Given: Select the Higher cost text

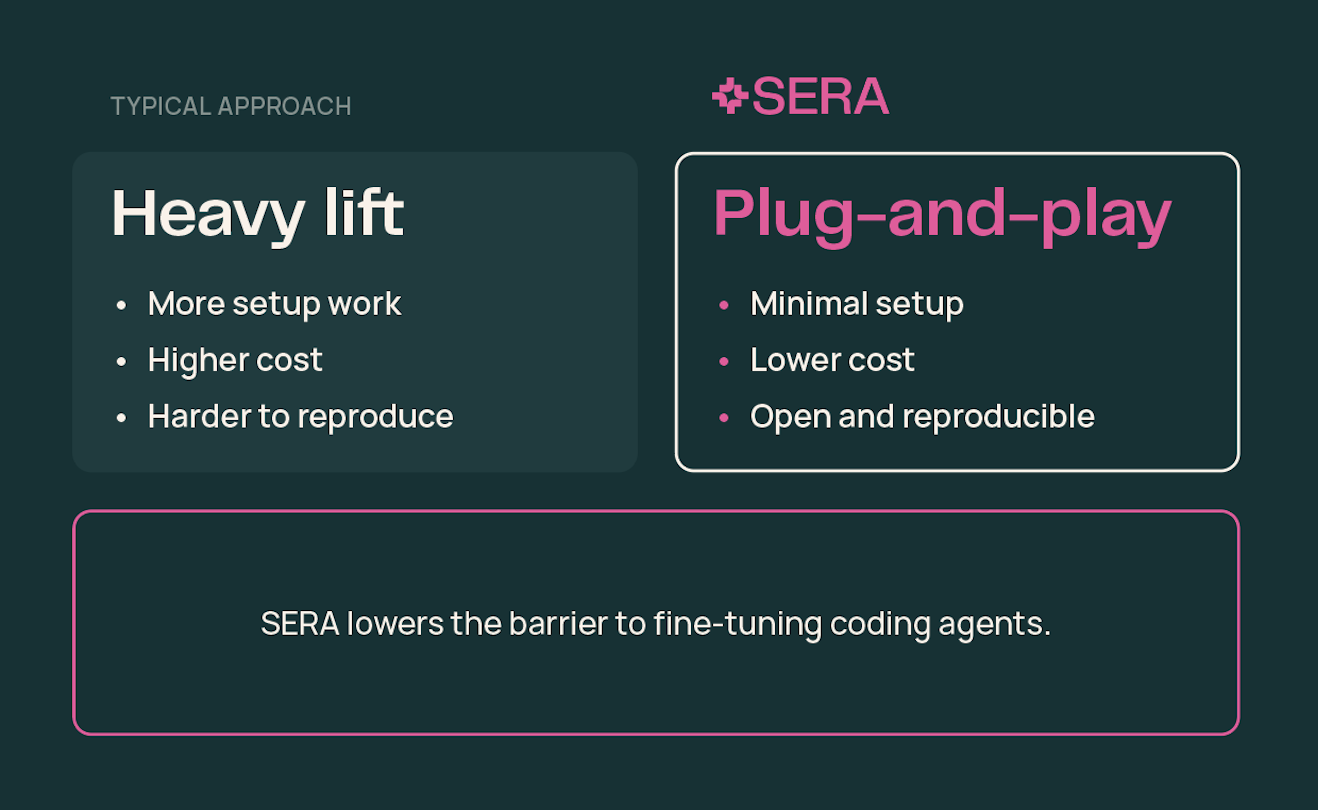Looking at the screenshot, I should (235, 360).
